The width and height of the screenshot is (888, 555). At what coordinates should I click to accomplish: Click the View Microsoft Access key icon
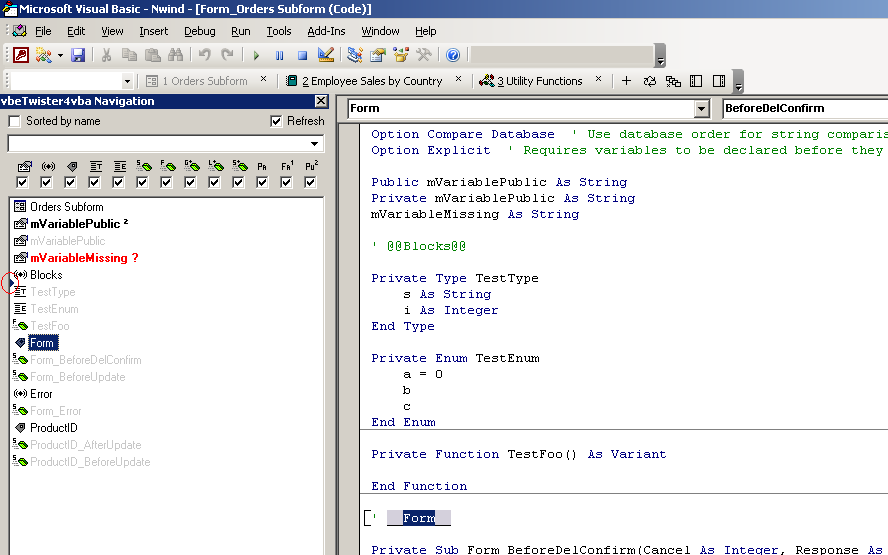pos(21,55)
